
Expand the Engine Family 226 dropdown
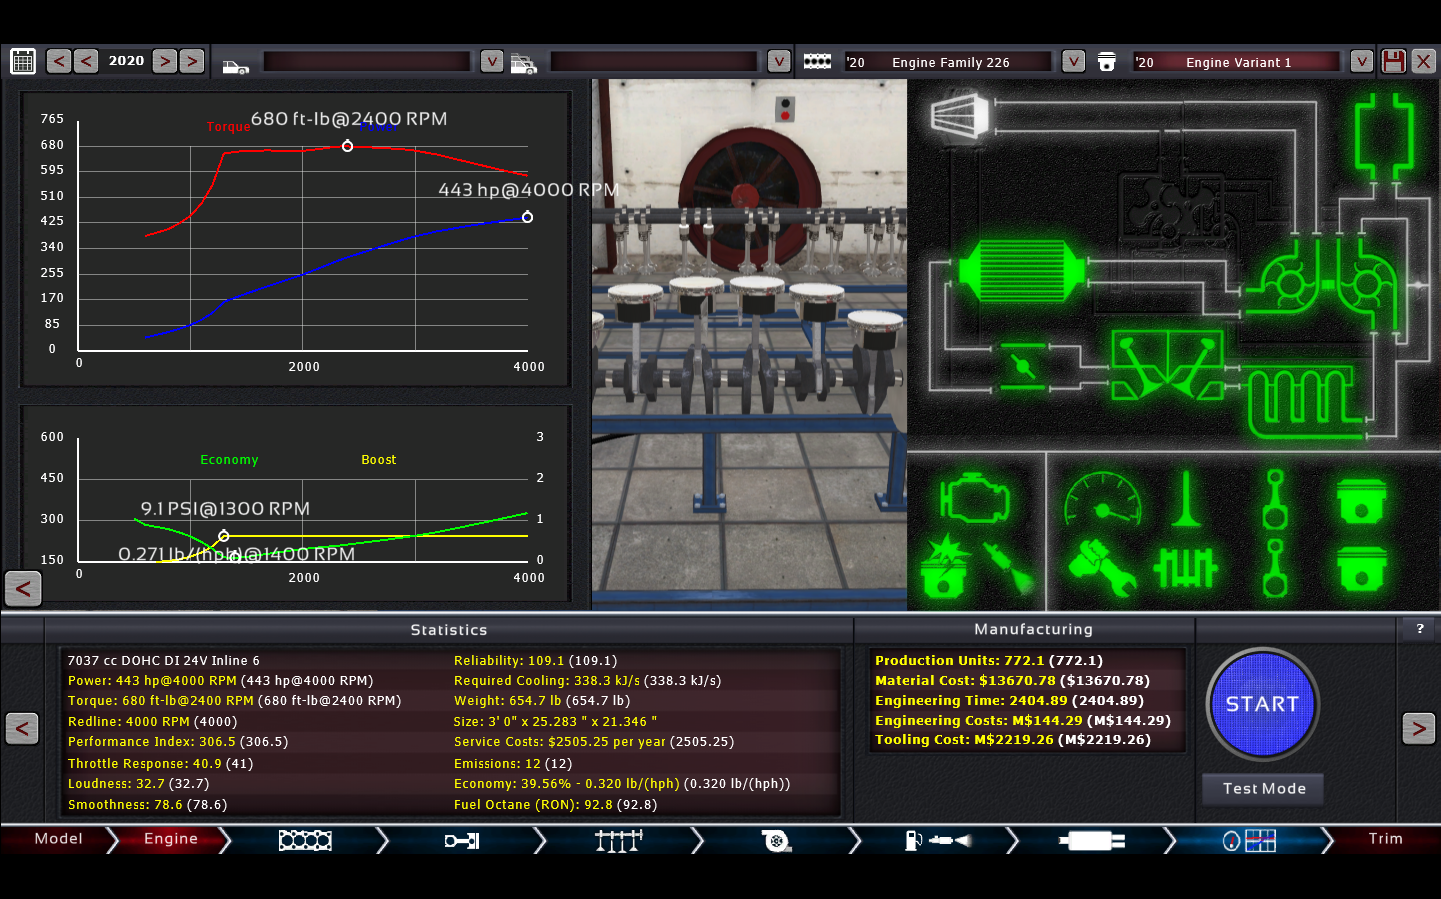[1073, 62]
